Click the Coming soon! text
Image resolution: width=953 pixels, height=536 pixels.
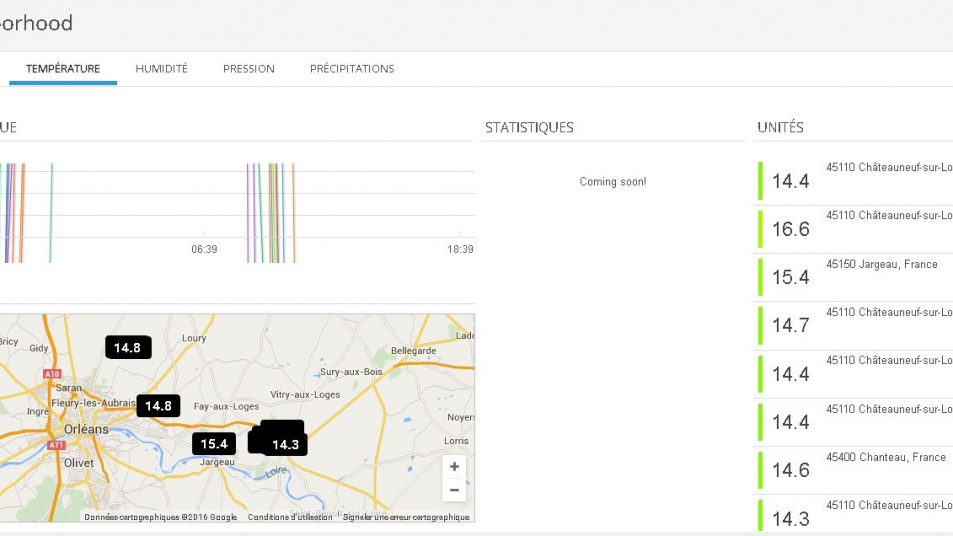pyautogui.click(x=613, y=182)
